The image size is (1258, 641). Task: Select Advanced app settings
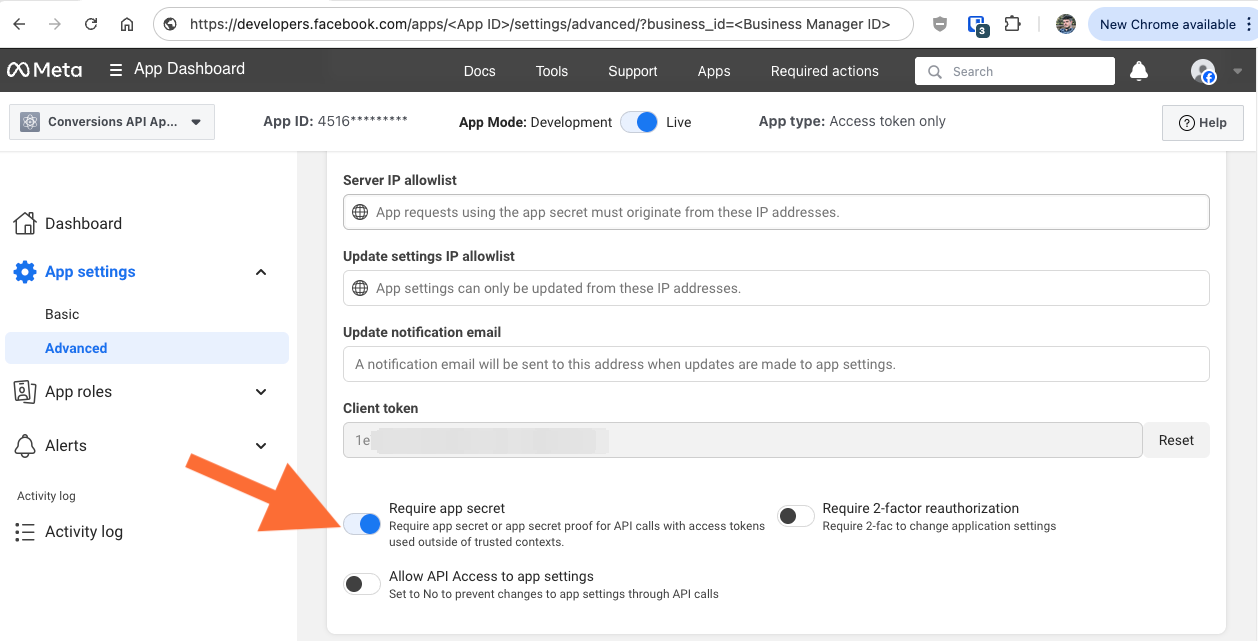146,348
